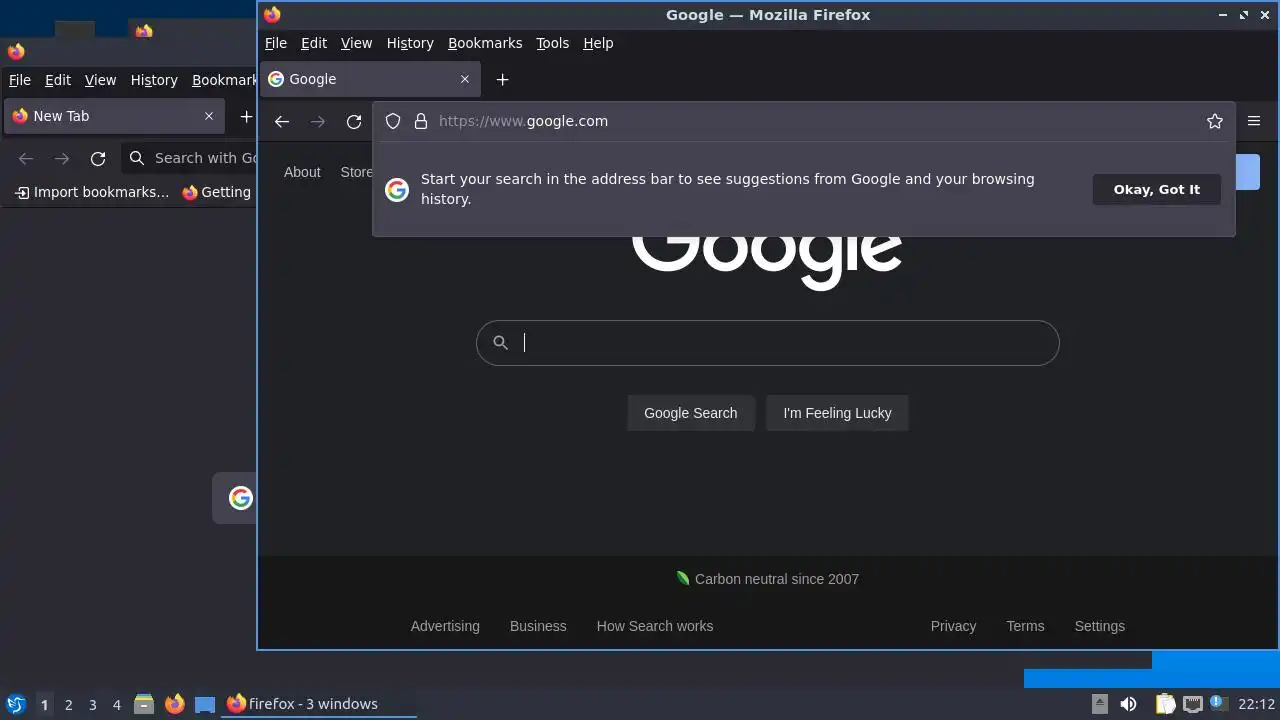The height and width of the screenshot is (720, 1280).
Task: Open History menu in background Firefox window
Action: click(x=154, y=80)
